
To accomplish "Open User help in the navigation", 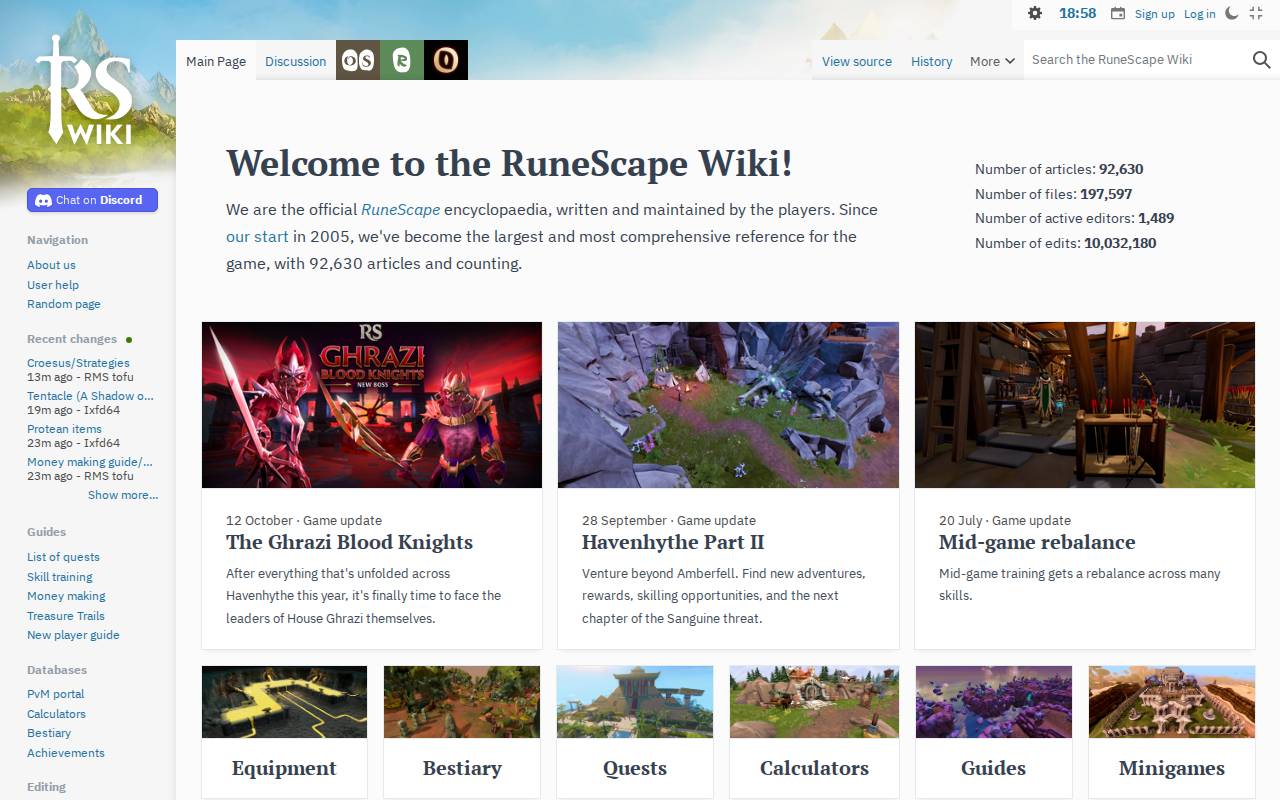I will (x=53, y=285).
